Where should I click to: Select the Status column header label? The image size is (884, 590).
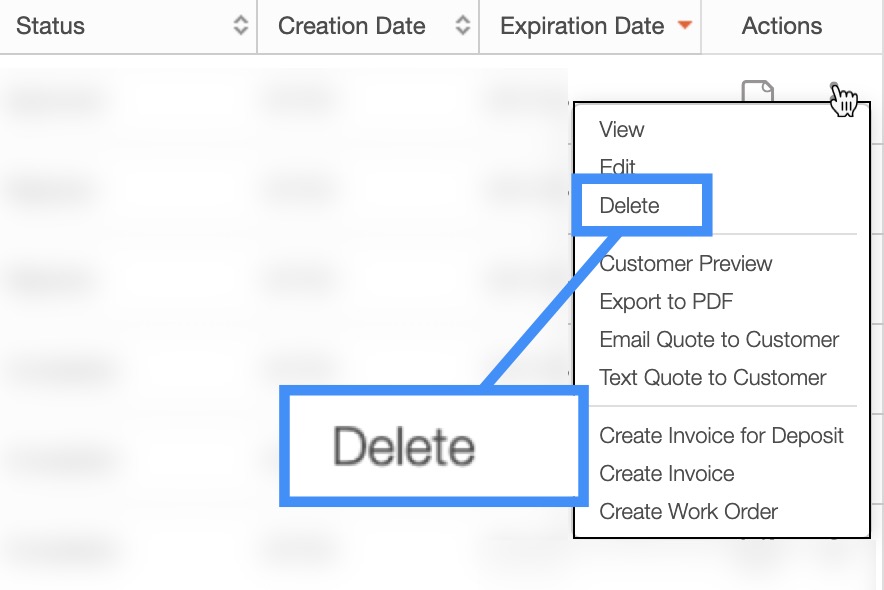click(x=50, y=27)
